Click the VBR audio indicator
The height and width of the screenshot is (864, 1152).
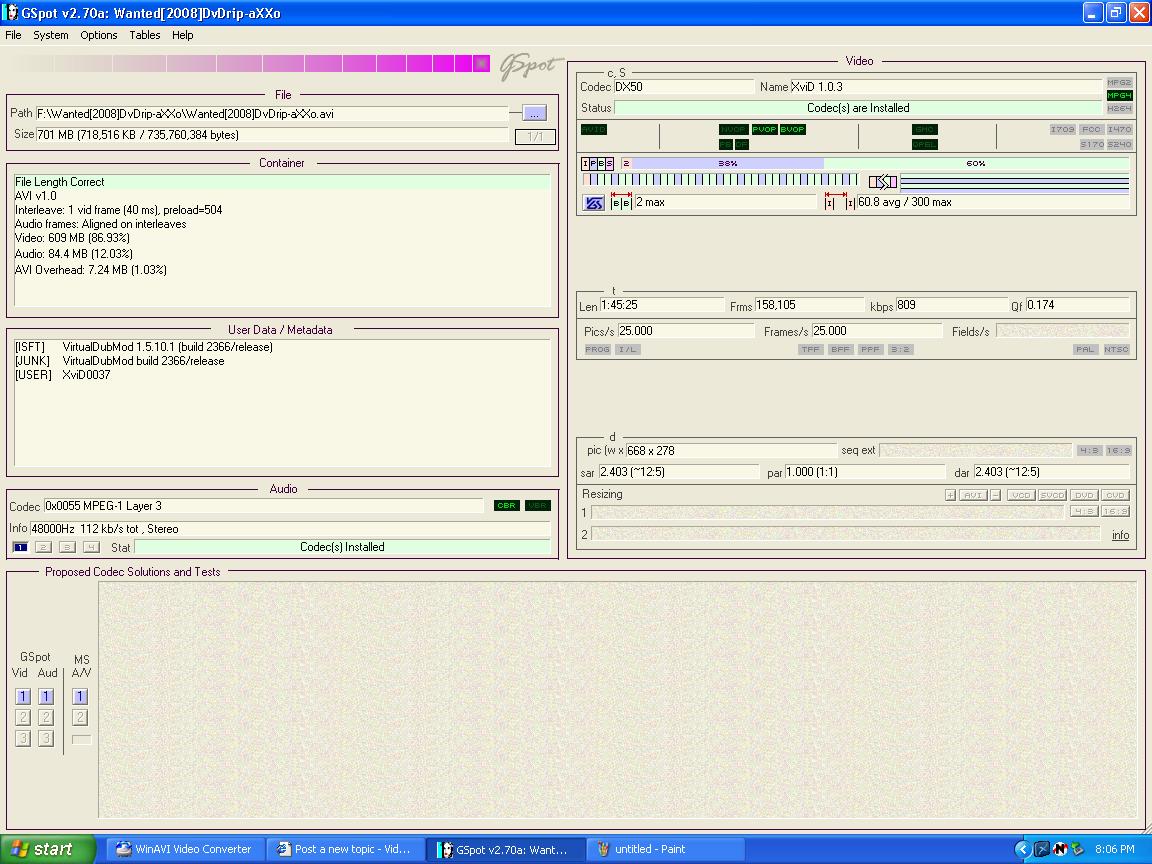pos(538,505)
